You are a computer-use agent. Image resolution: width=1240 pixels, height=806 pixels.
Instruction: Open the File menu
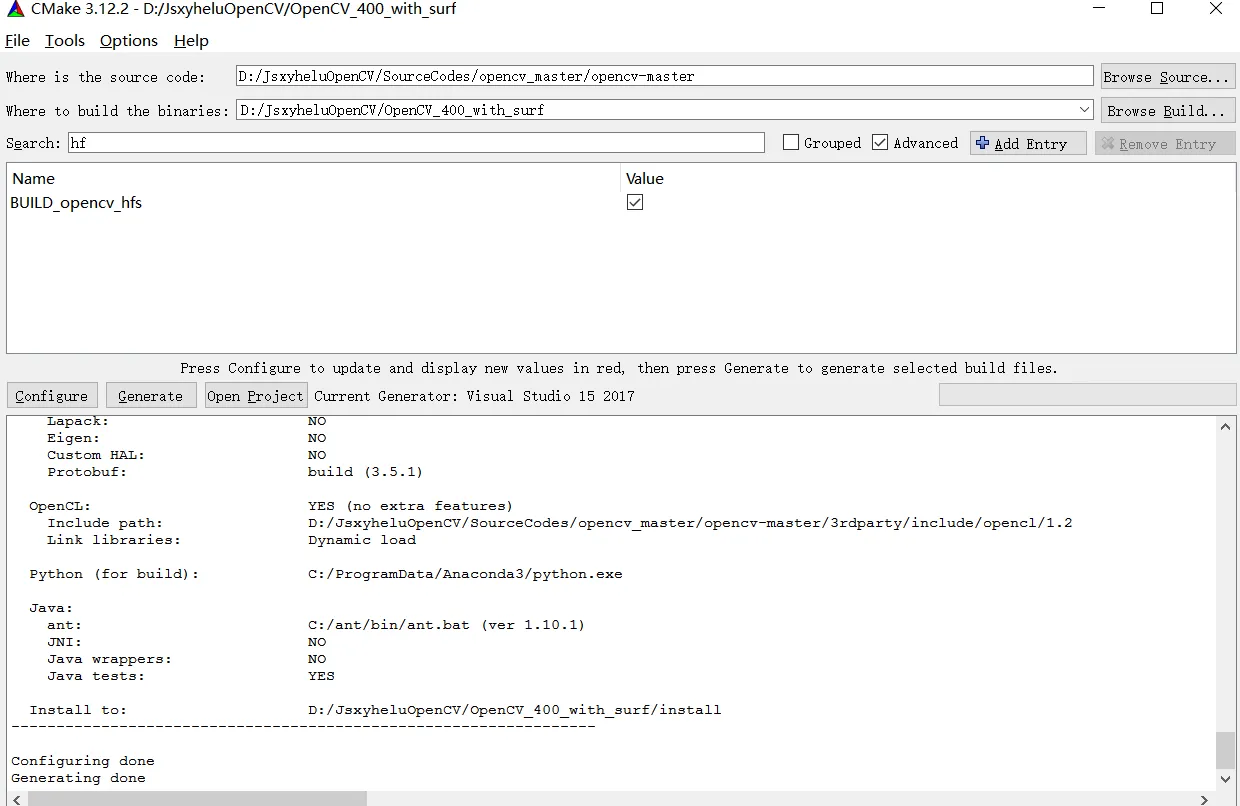click(18, 41)
